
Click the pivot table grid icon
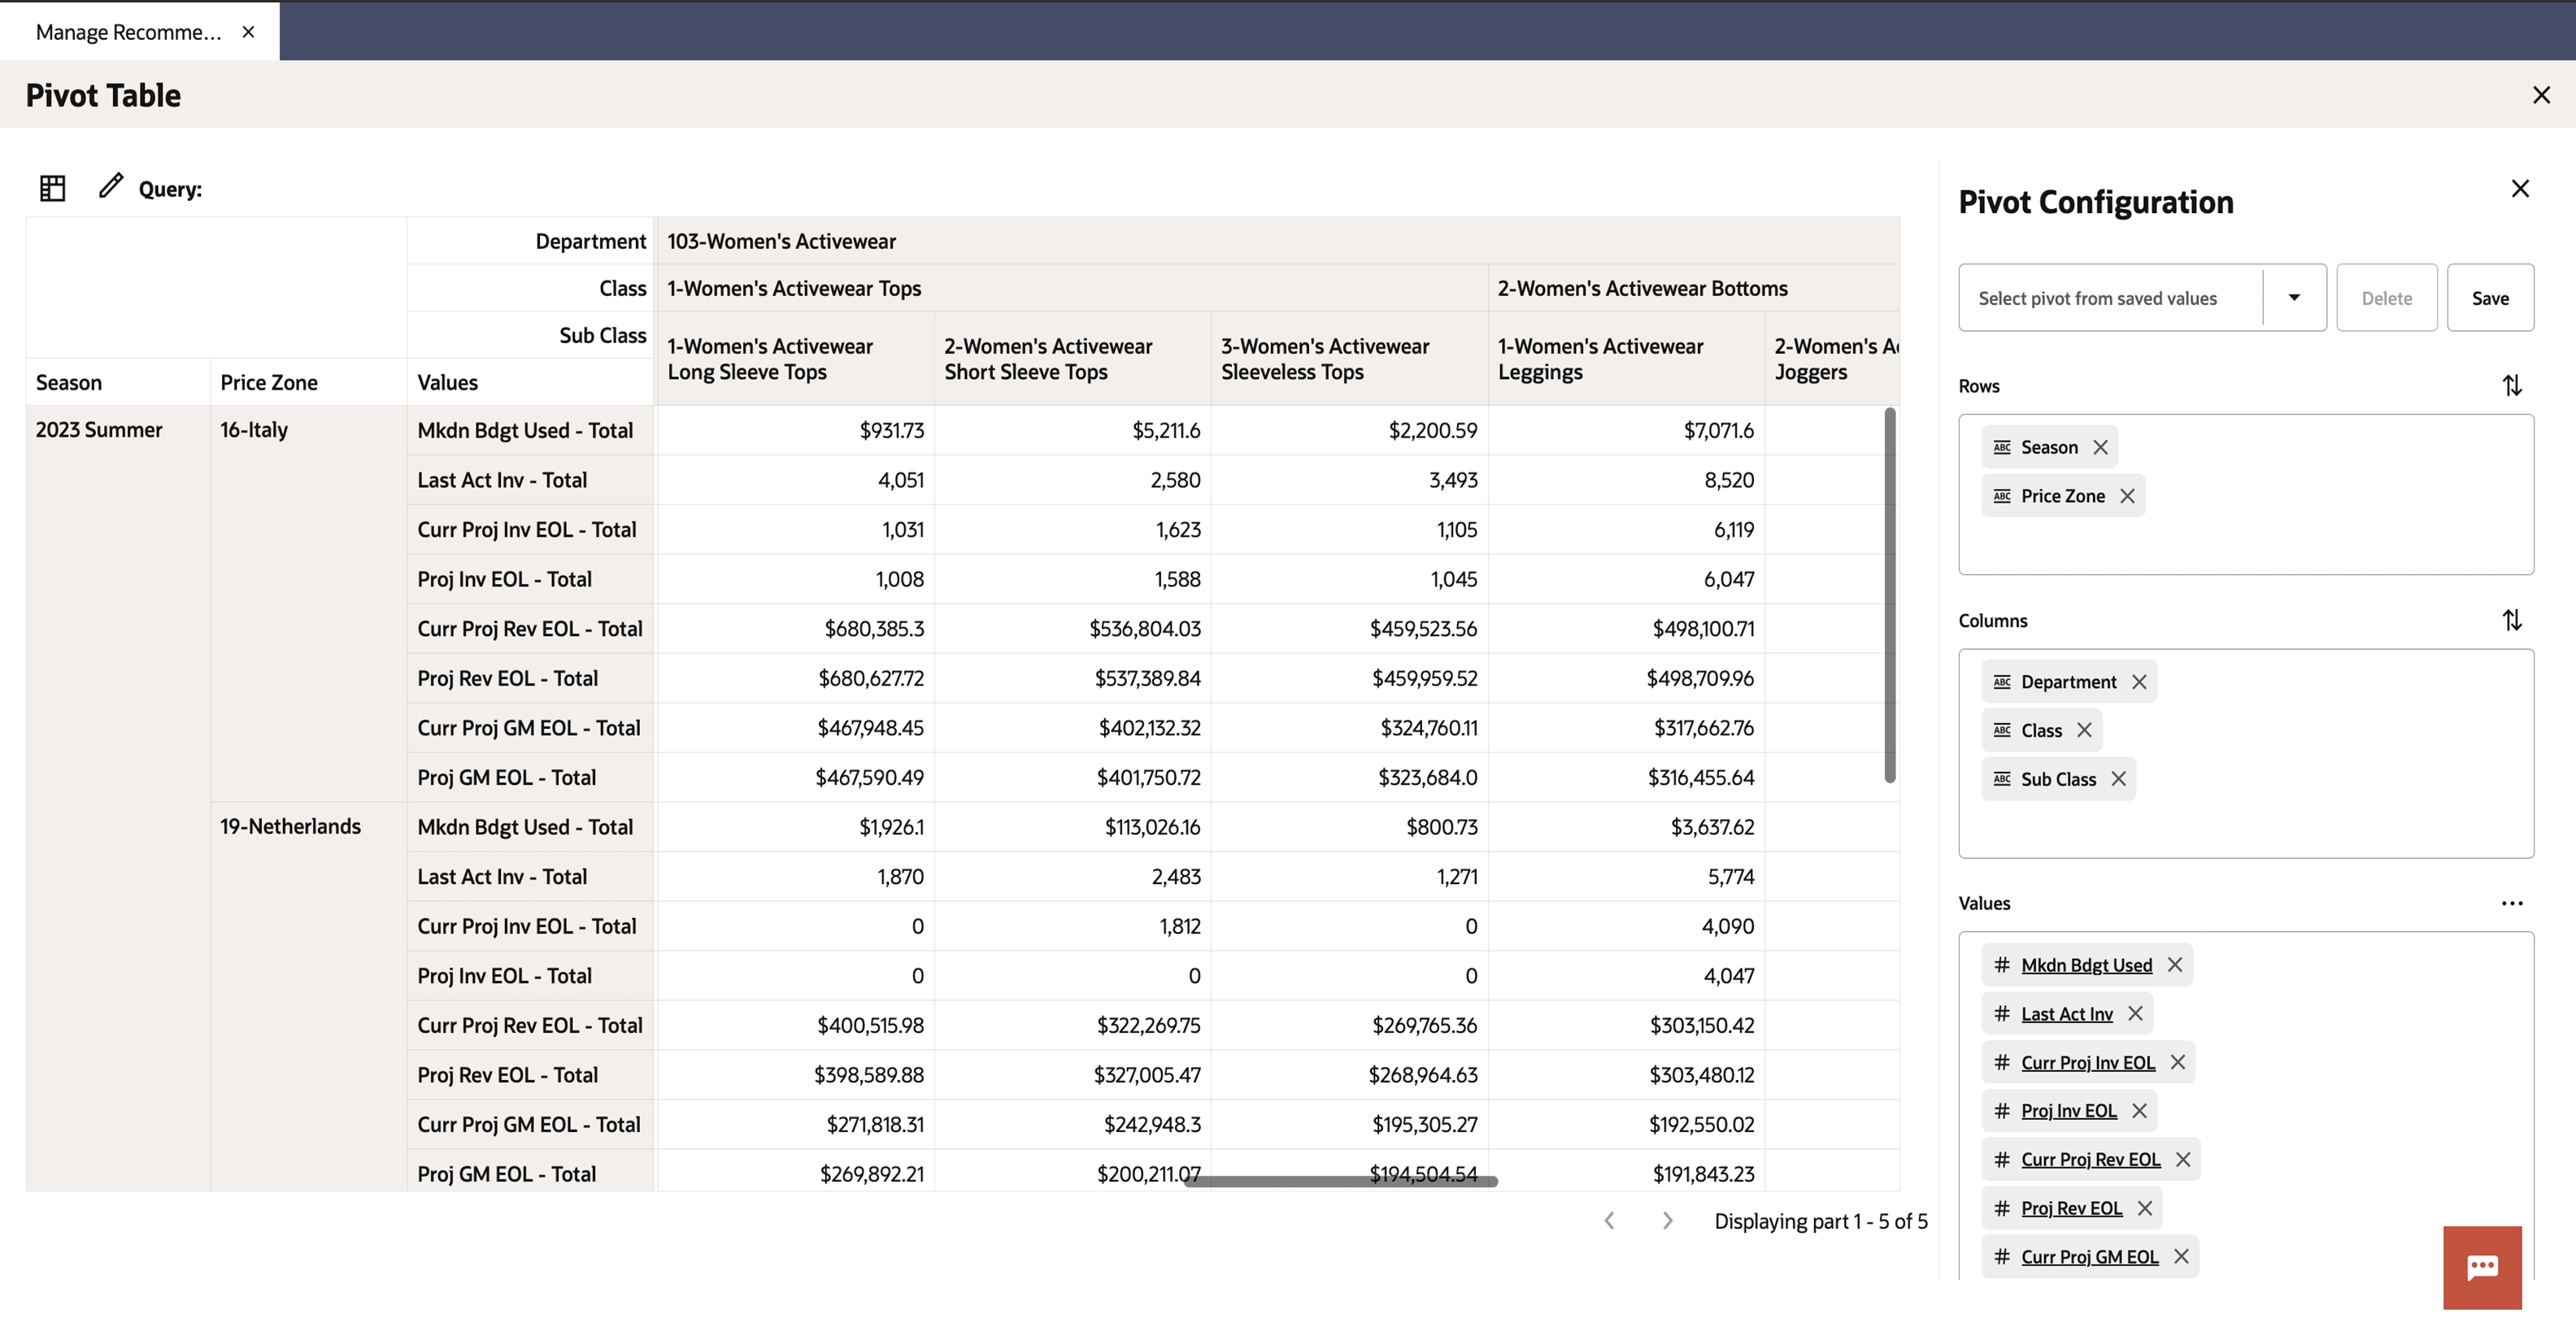pyautogui.click(x=52, y=188)
